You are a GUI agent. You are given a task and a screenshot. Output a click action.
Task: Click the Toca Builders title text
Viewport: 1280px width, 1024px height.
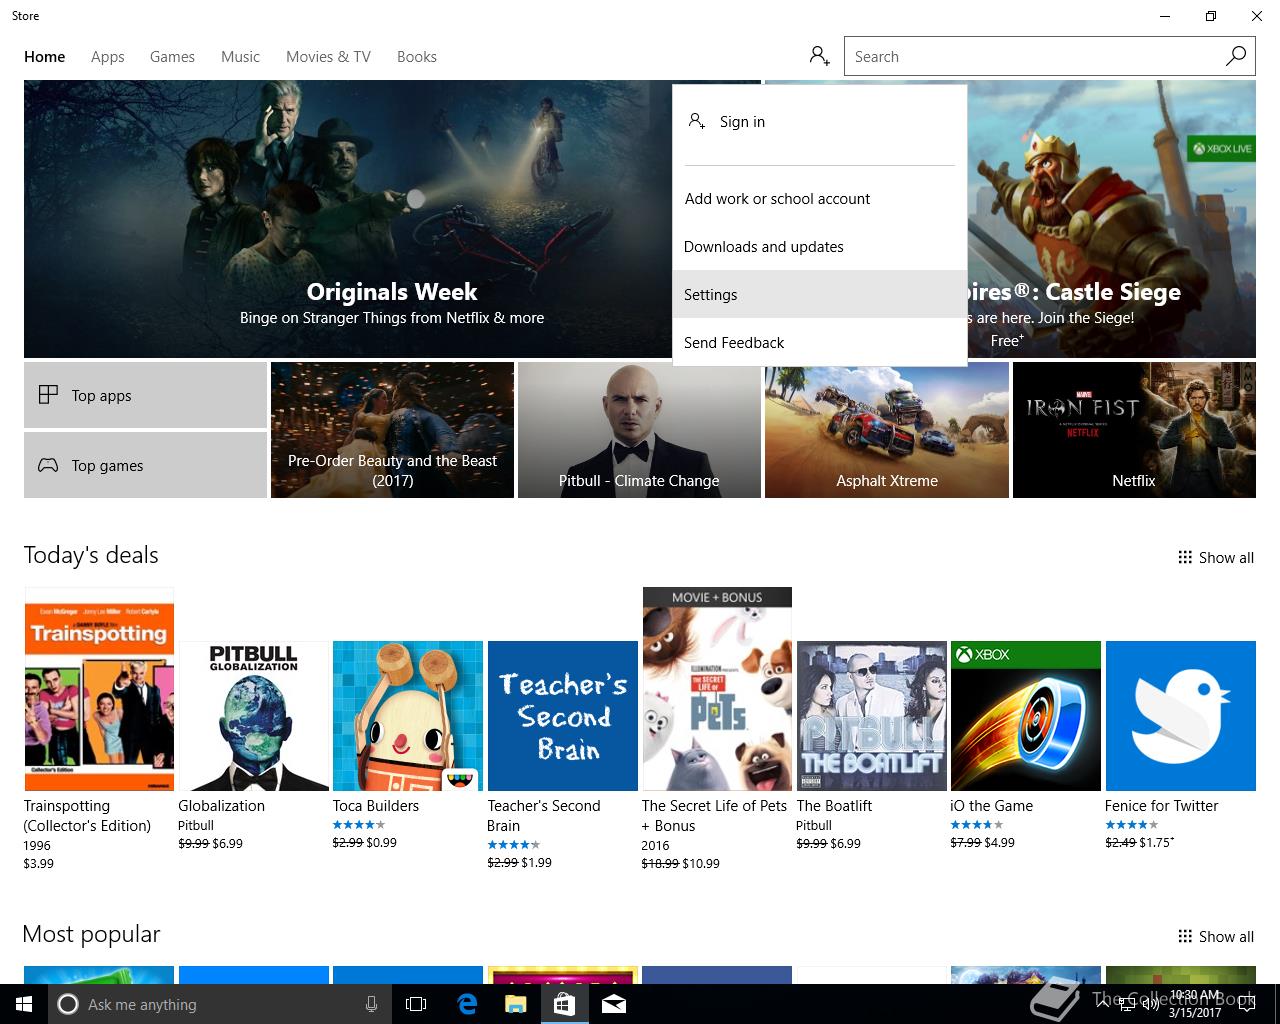tap(376, 806)
